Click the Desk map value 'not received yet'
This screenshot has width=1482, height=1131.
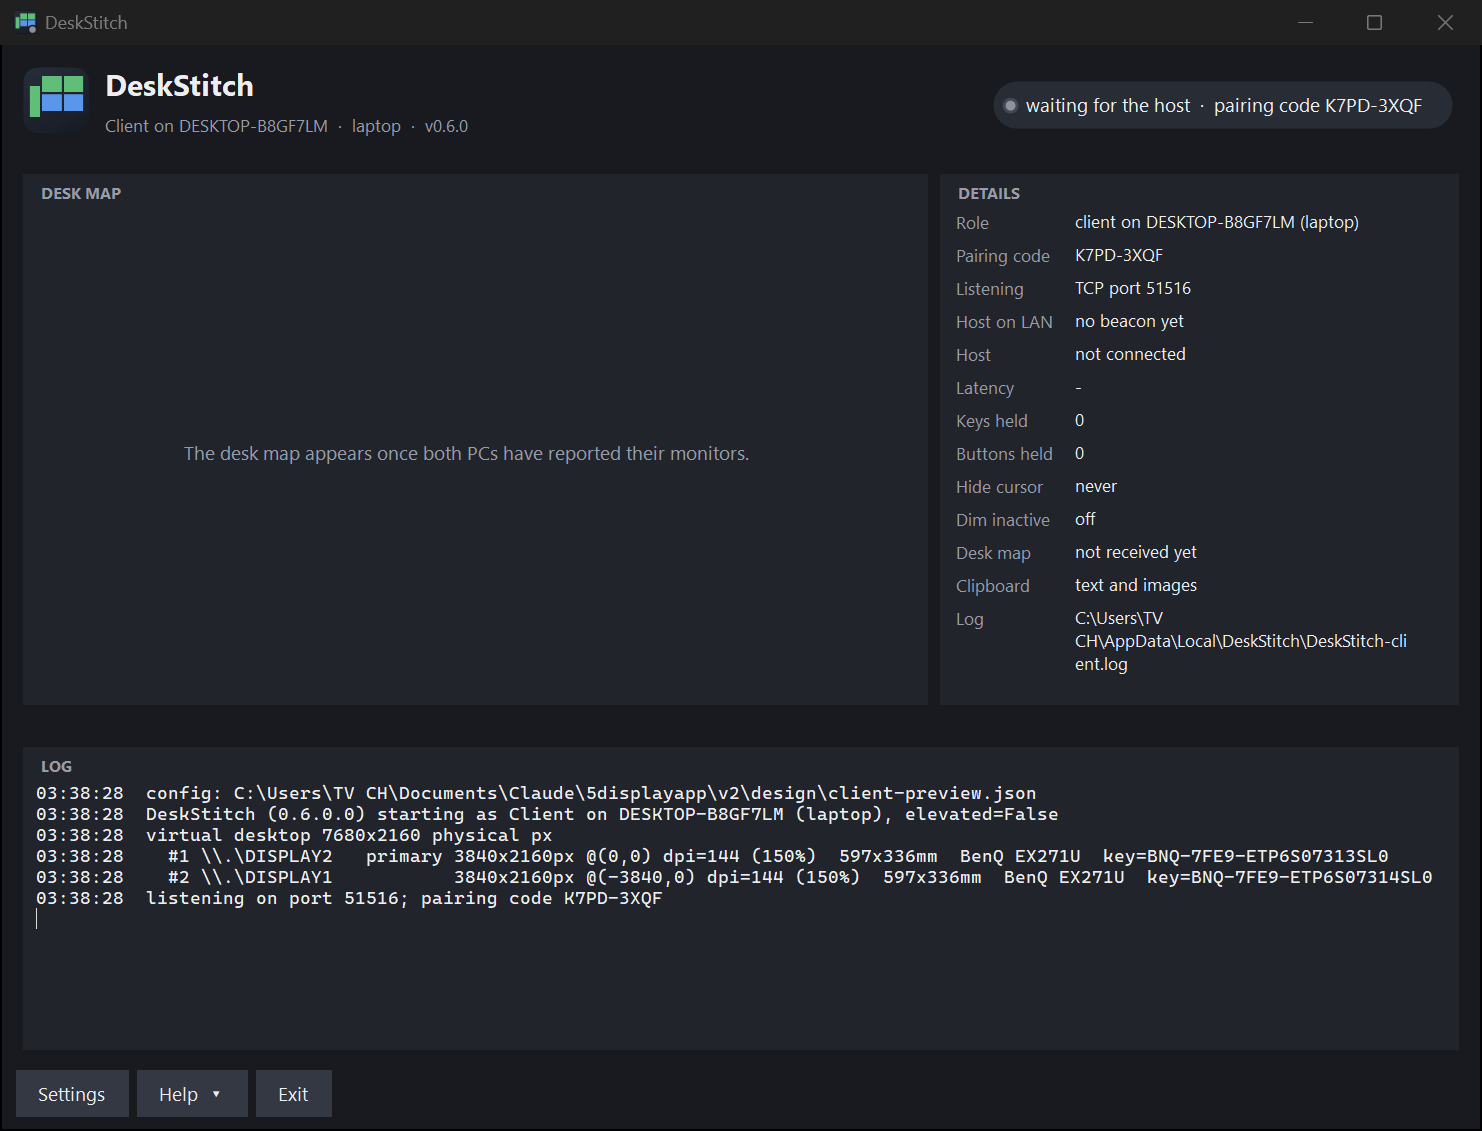(x=1136, y=552)
